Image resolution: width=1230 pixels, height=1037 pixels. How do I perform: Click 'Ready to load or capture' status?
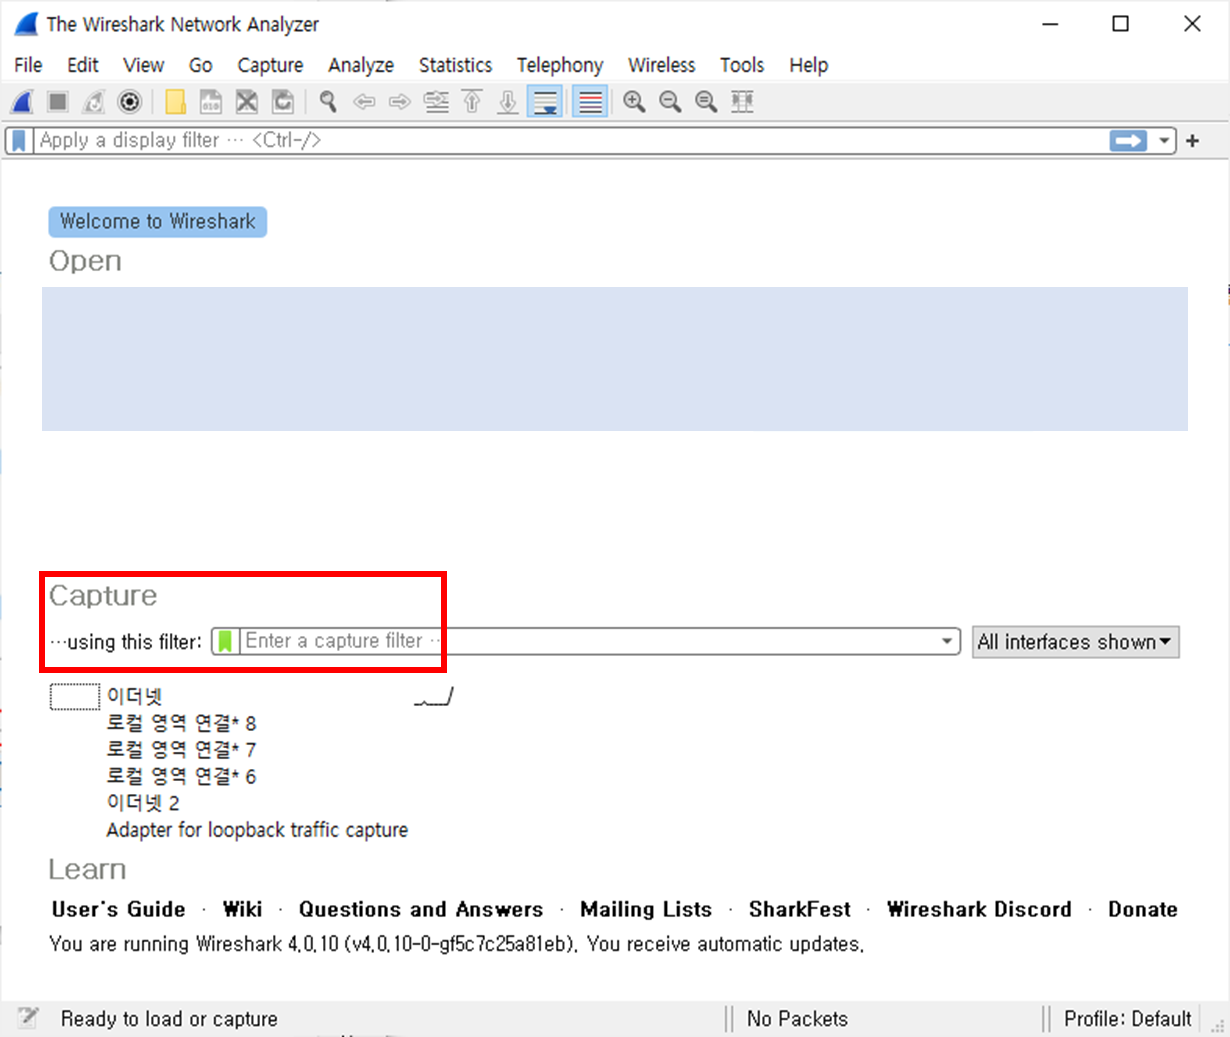pyautogui.click(x=169, y=1019)
